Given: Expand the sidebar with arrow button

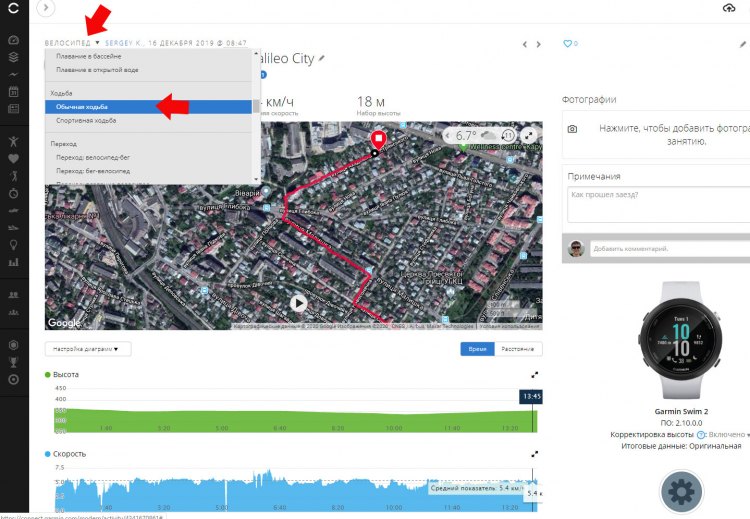Looking at the screenshot, I should pyautogui.click(x=46, y=8).
